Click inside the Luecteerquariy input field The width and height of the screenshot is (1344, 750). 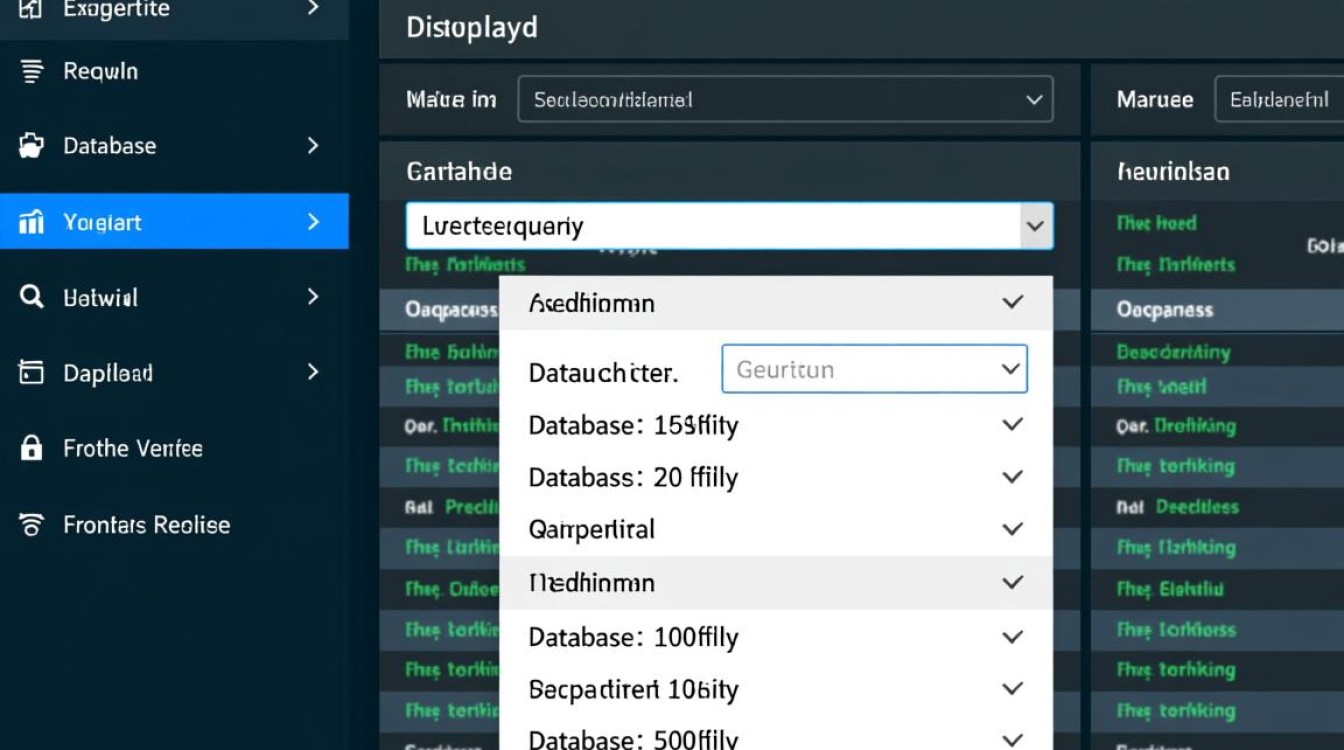pyautogui.click(x=700, y=226)
